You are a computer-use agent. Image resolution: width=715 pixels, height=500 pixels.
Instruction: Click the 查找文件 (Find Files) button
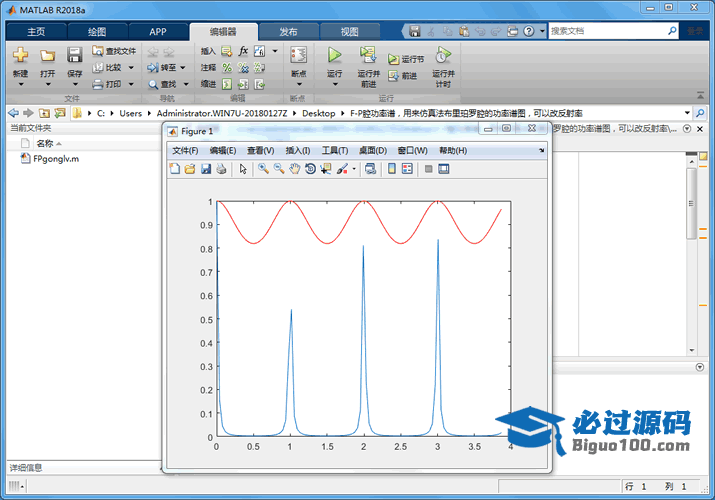point(114,50)
